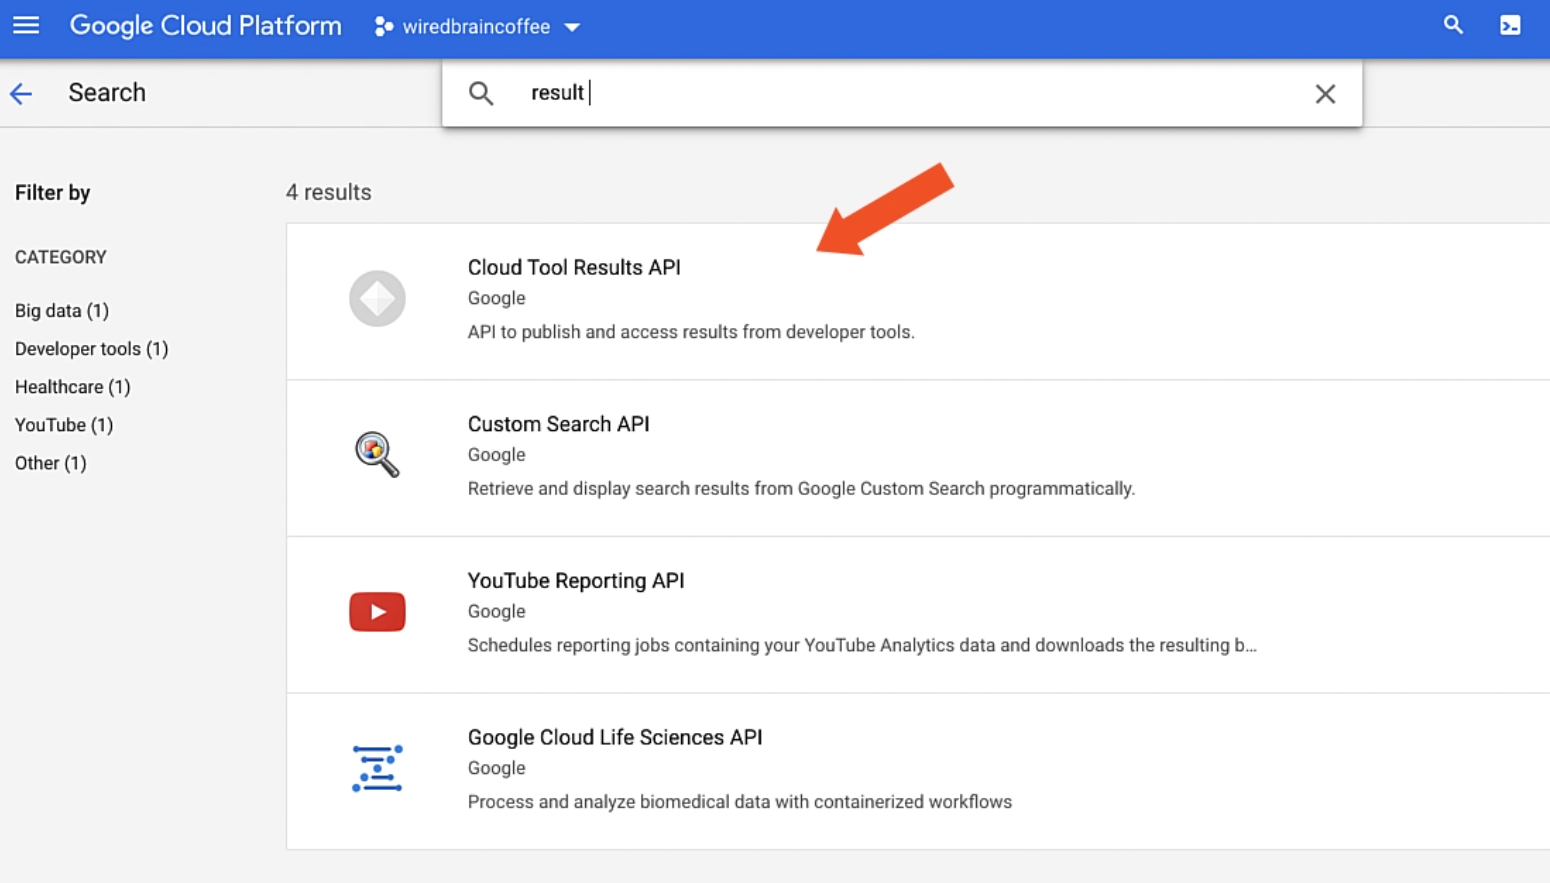Click the 'Filter by' heading

point(53,193)
